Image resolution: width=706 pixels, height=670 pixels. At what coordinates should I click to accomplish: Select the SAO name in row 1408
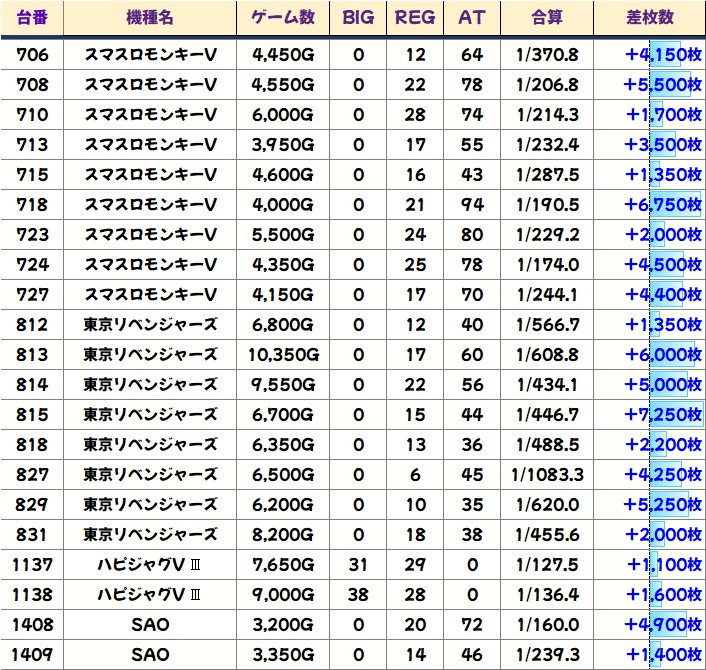pyautogui.click(x=150, y=625)
